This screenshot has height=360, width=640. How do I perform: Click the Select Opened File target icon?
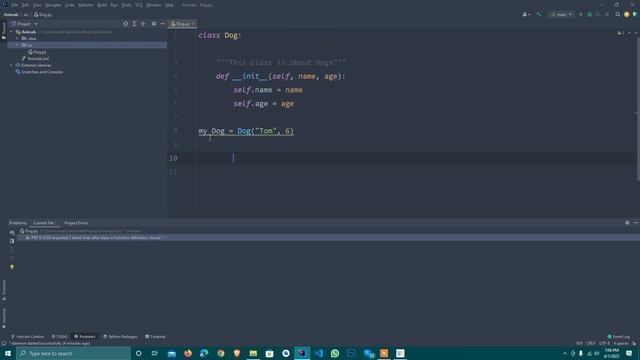click(125, 24)
